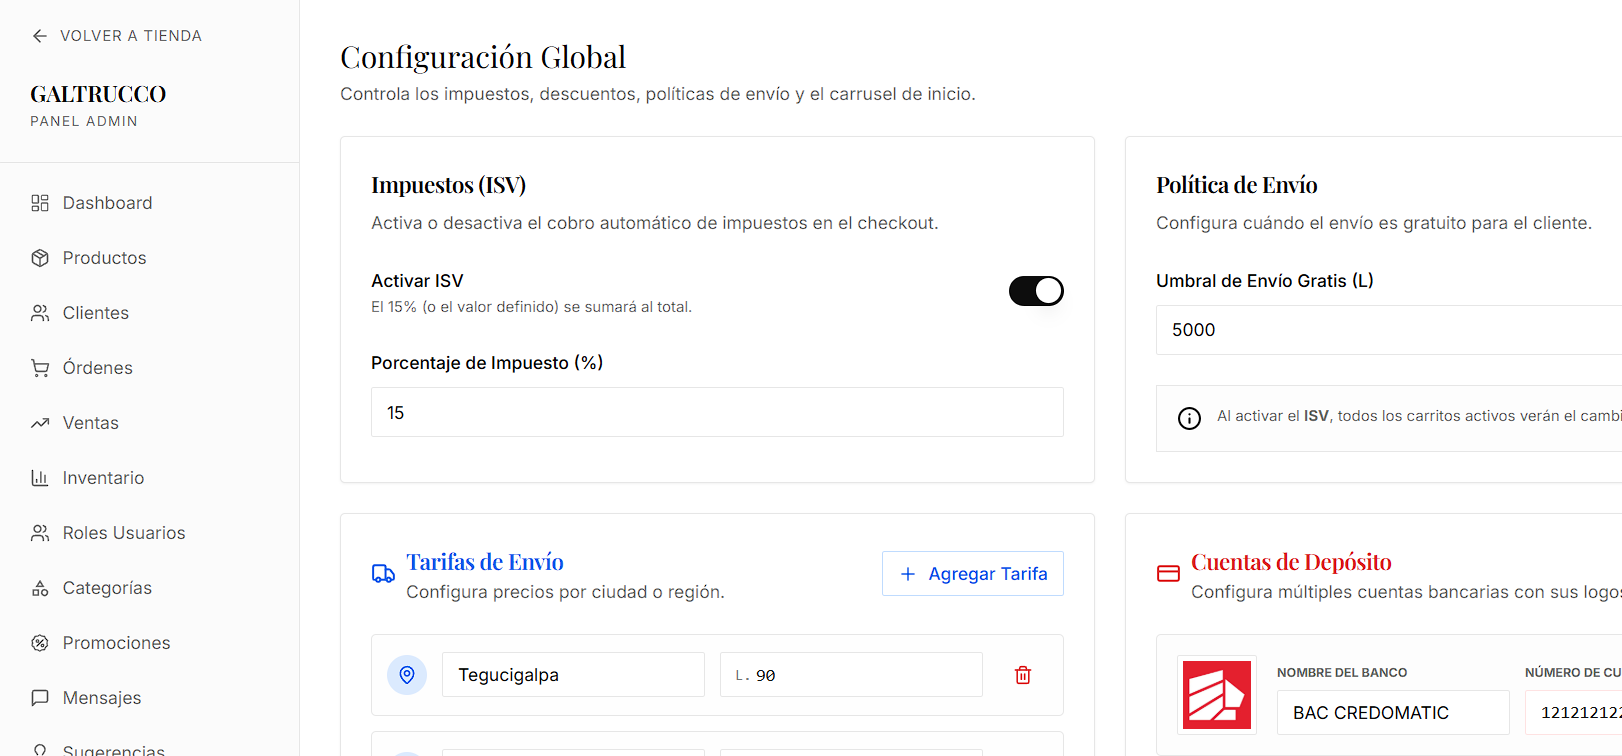Open Dashboard from the sidebar

pos(107,203)
